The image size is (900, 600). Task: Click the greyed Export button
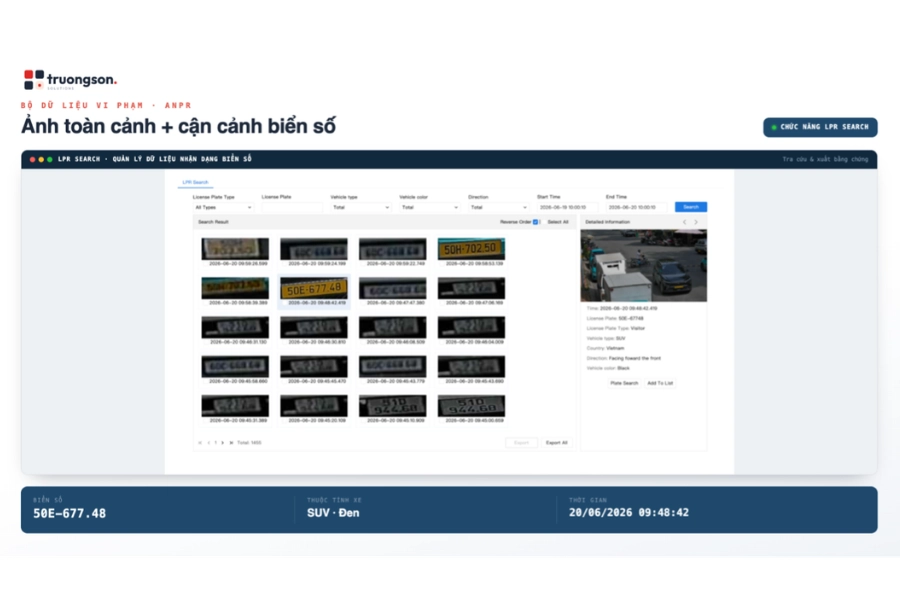click(521, 443)
